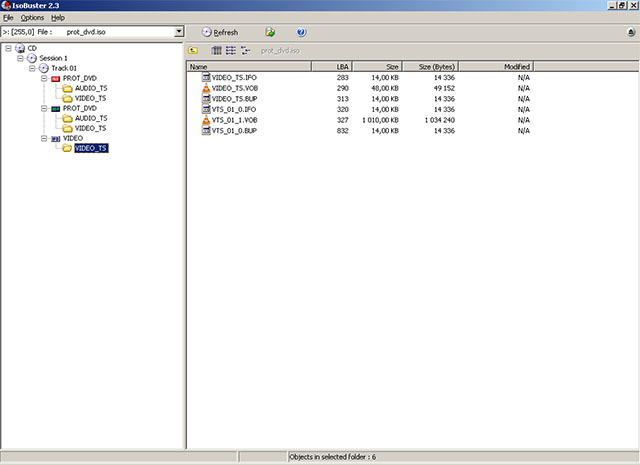Sort by Name column header
Image resolution: width=640 pixels, height=465 pixels.
[x=249, y=67]
